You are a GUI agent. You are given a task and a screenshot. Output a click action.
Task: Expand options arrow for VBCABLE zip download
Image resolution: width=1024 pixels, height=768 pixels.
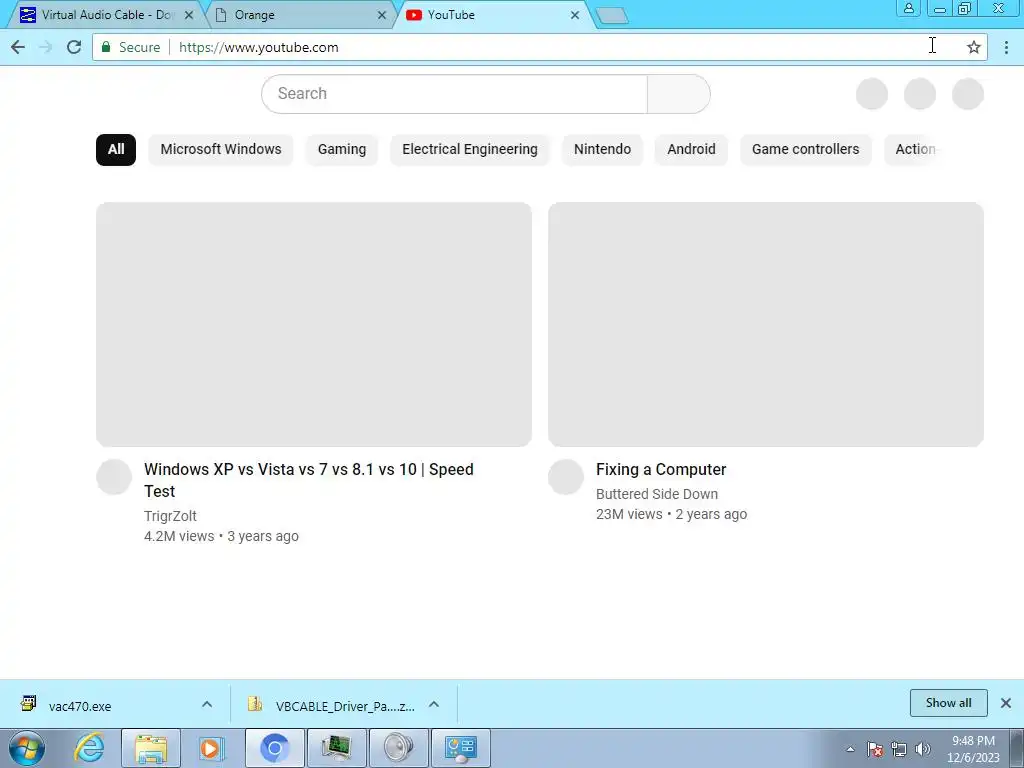(434, 704)
